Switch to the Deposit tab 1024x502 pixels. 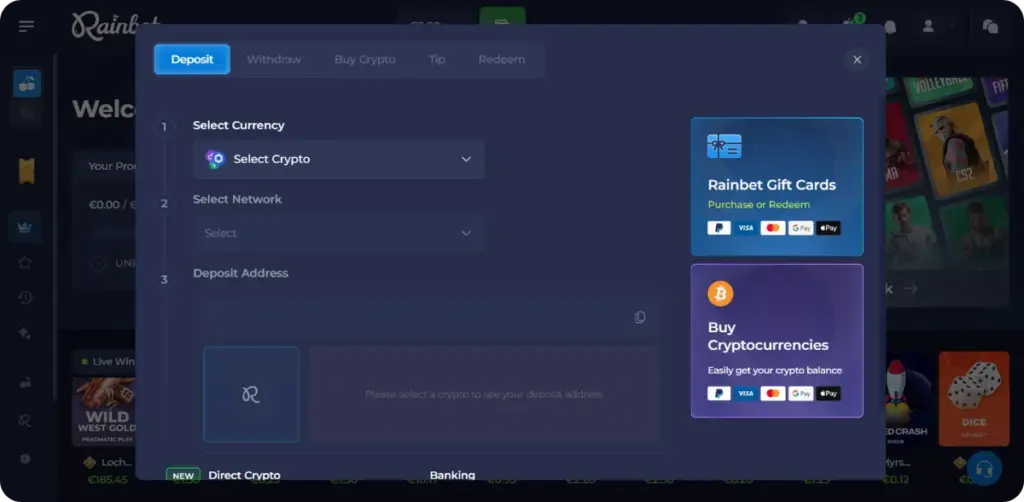[x=192, y=59]
